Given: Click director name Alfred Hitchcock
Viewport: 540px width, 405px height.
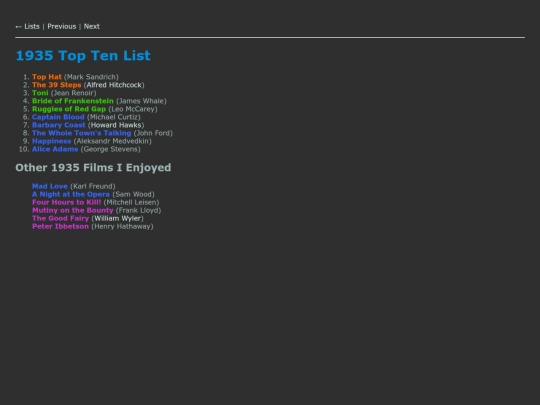Looking at the screenshot, I should coord(114,85).
